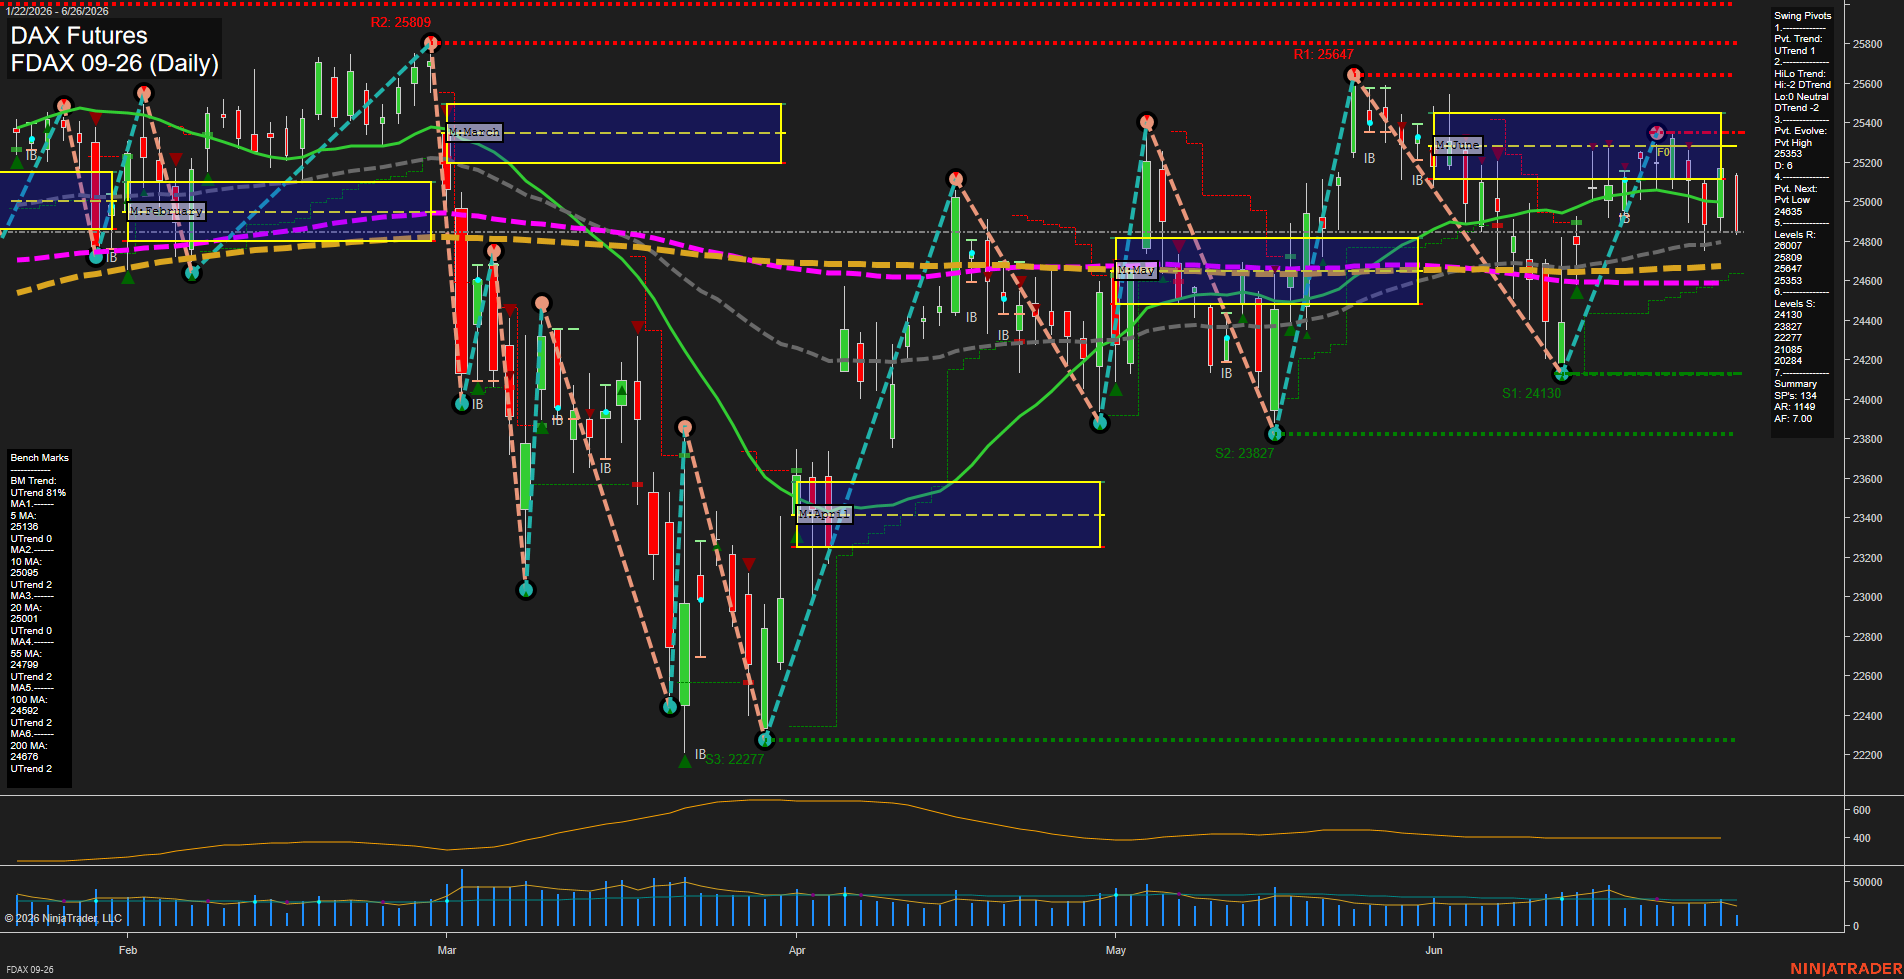Click the 25800 price axis label

pos(1867,44)
